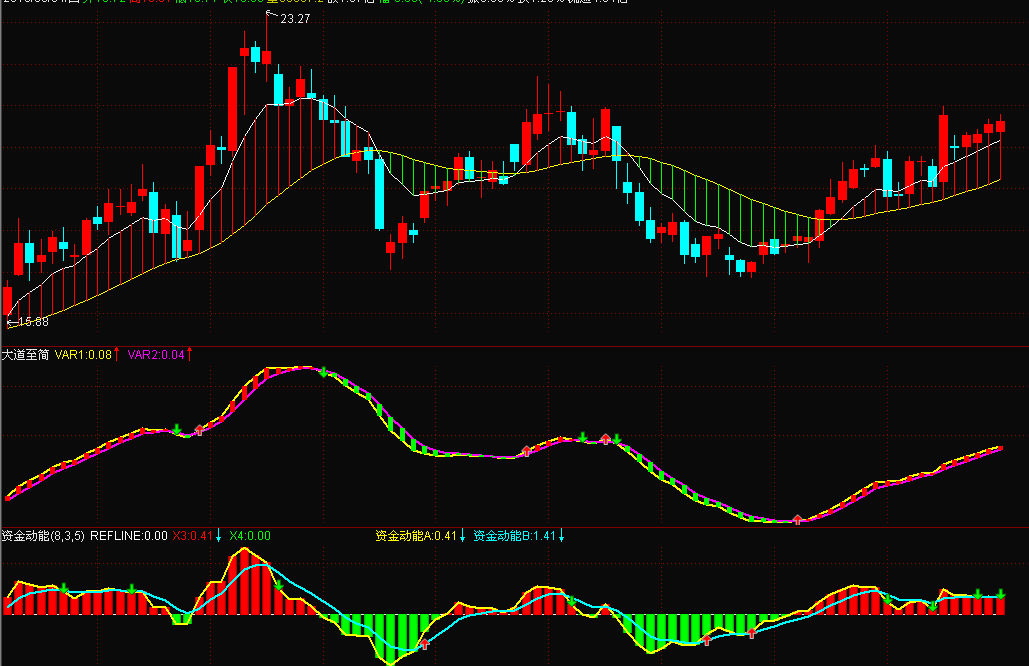This screenshot has height=666, width=1029.
Task: Click the cyan down arrow after 资金动能A value
Action: pos(462,536)
